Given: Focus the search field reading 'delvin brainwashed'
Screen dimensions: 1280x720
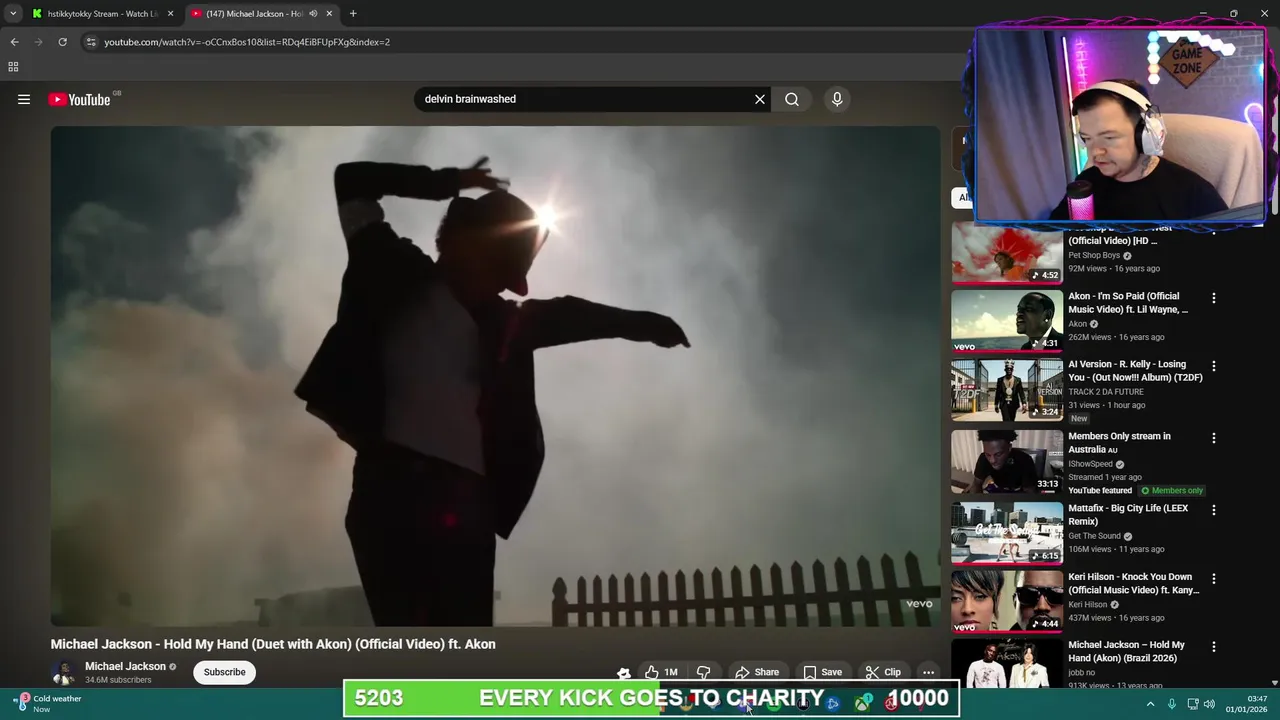Looking at the screenshot, I should [x=585, y=99].
